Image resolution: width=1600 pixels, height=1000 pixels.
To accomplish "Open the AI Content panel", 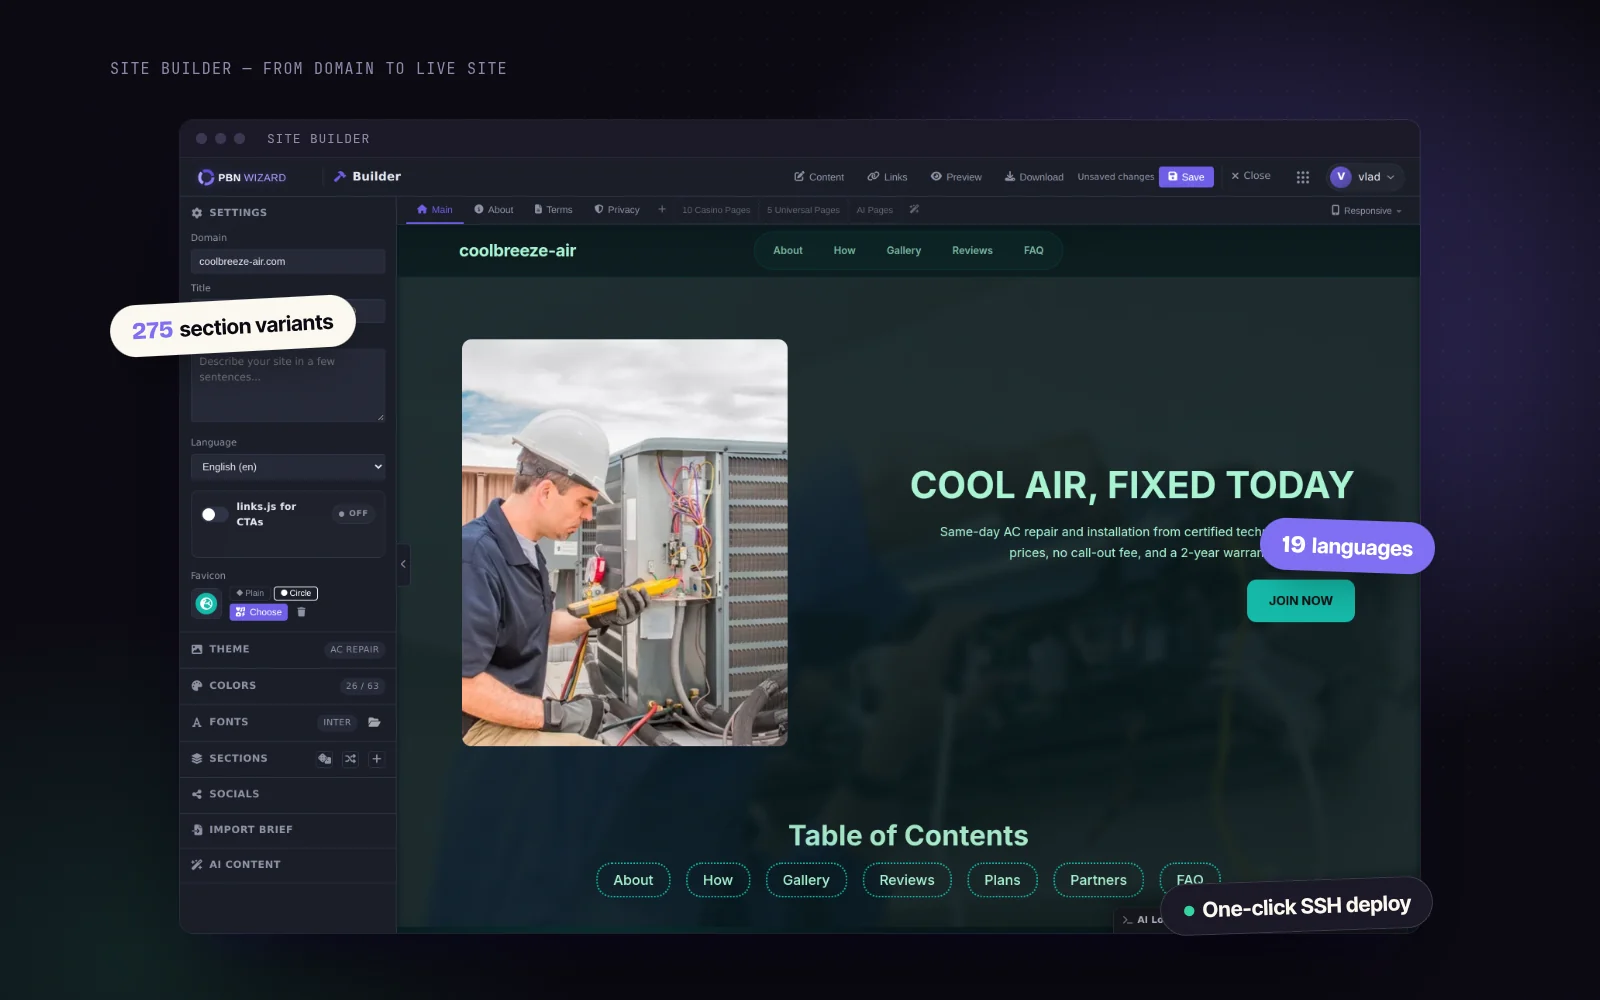I will 288,865.
